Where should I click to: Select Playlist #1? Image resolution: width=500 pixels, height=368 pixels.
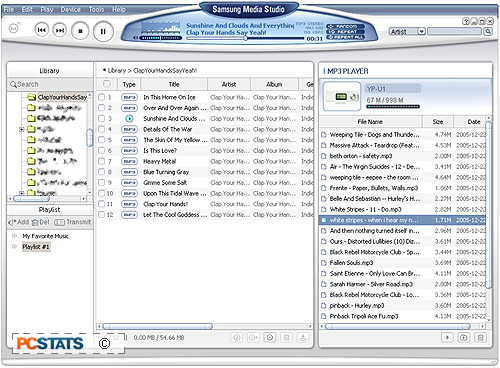36,247
